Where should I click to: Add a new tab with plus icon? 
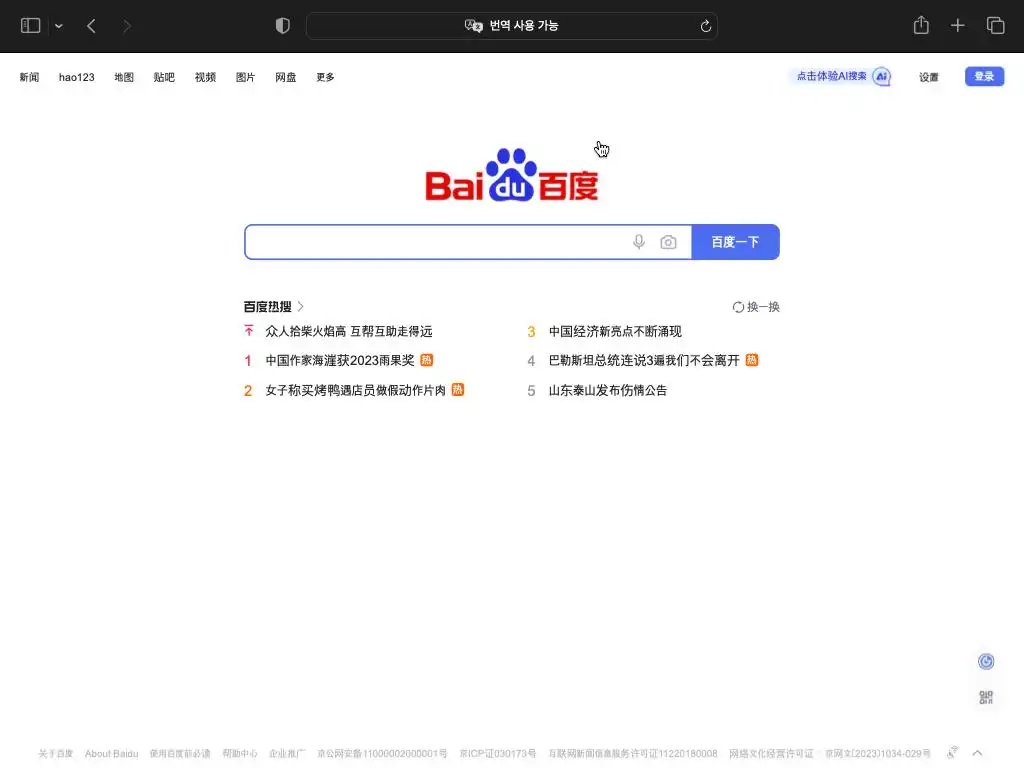click(957, 25)
